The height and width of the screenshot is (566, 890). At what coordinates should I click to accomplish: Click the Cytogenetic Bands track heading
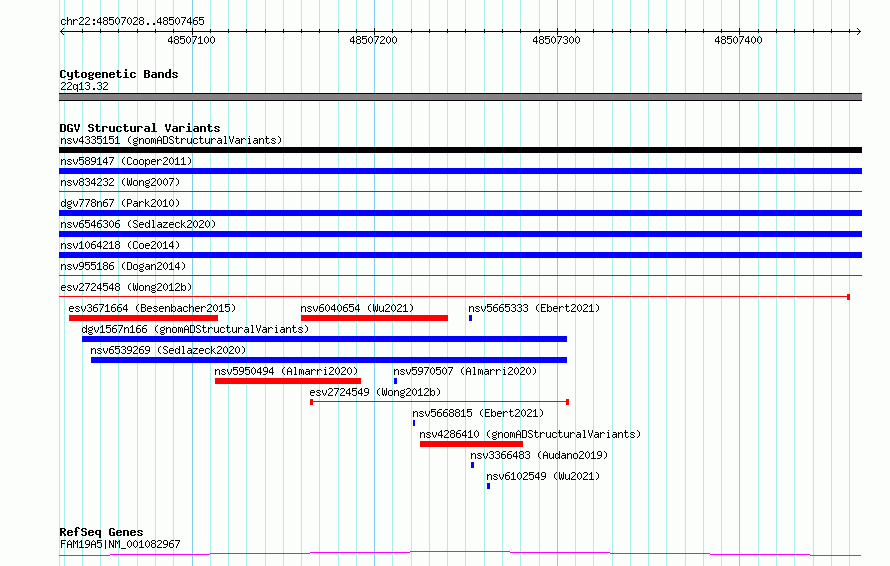[x=119, y=74]
